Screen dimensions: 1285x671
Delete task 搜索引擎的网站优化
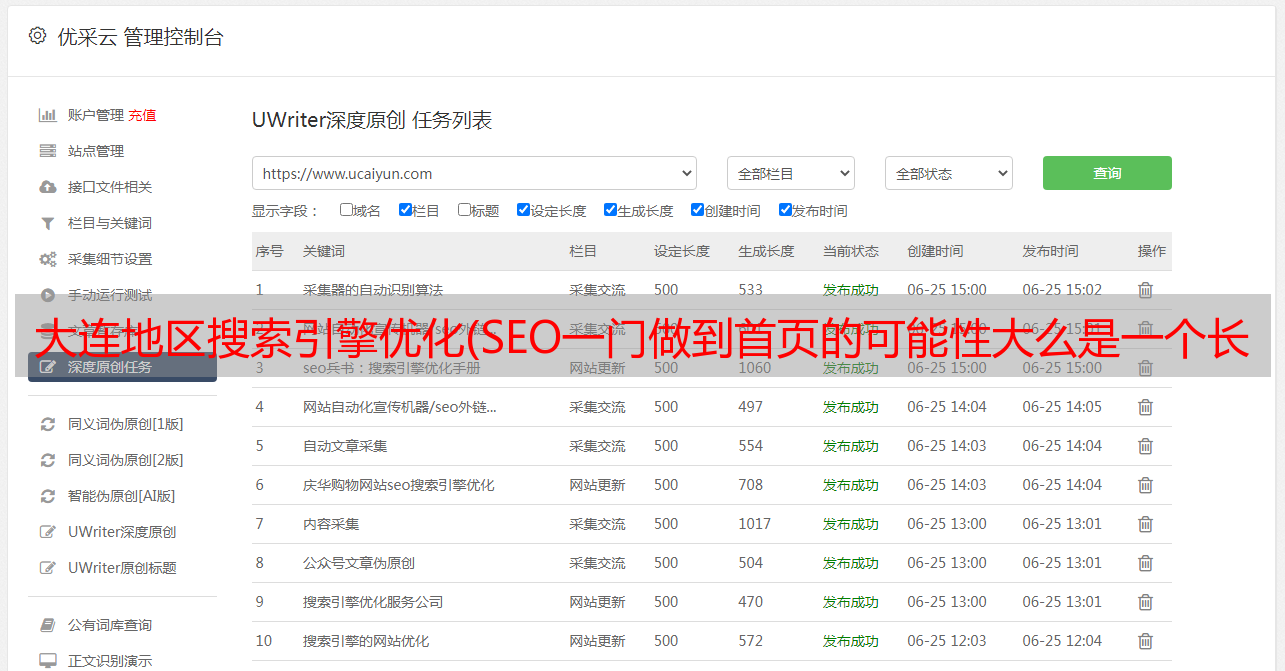point(1145,641)
